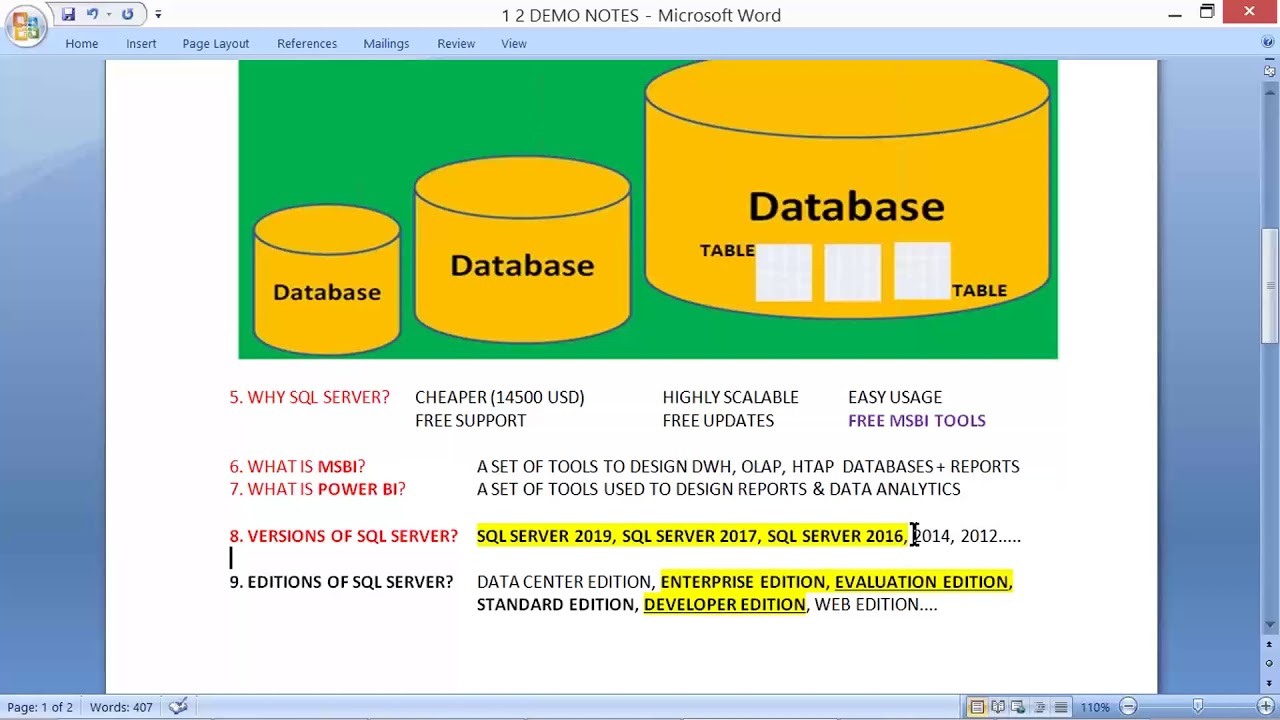1280x720 pixels.
Task: Click the 'FREE UPDATES' text
Action: pyautogui.click(x=717, y=420)
